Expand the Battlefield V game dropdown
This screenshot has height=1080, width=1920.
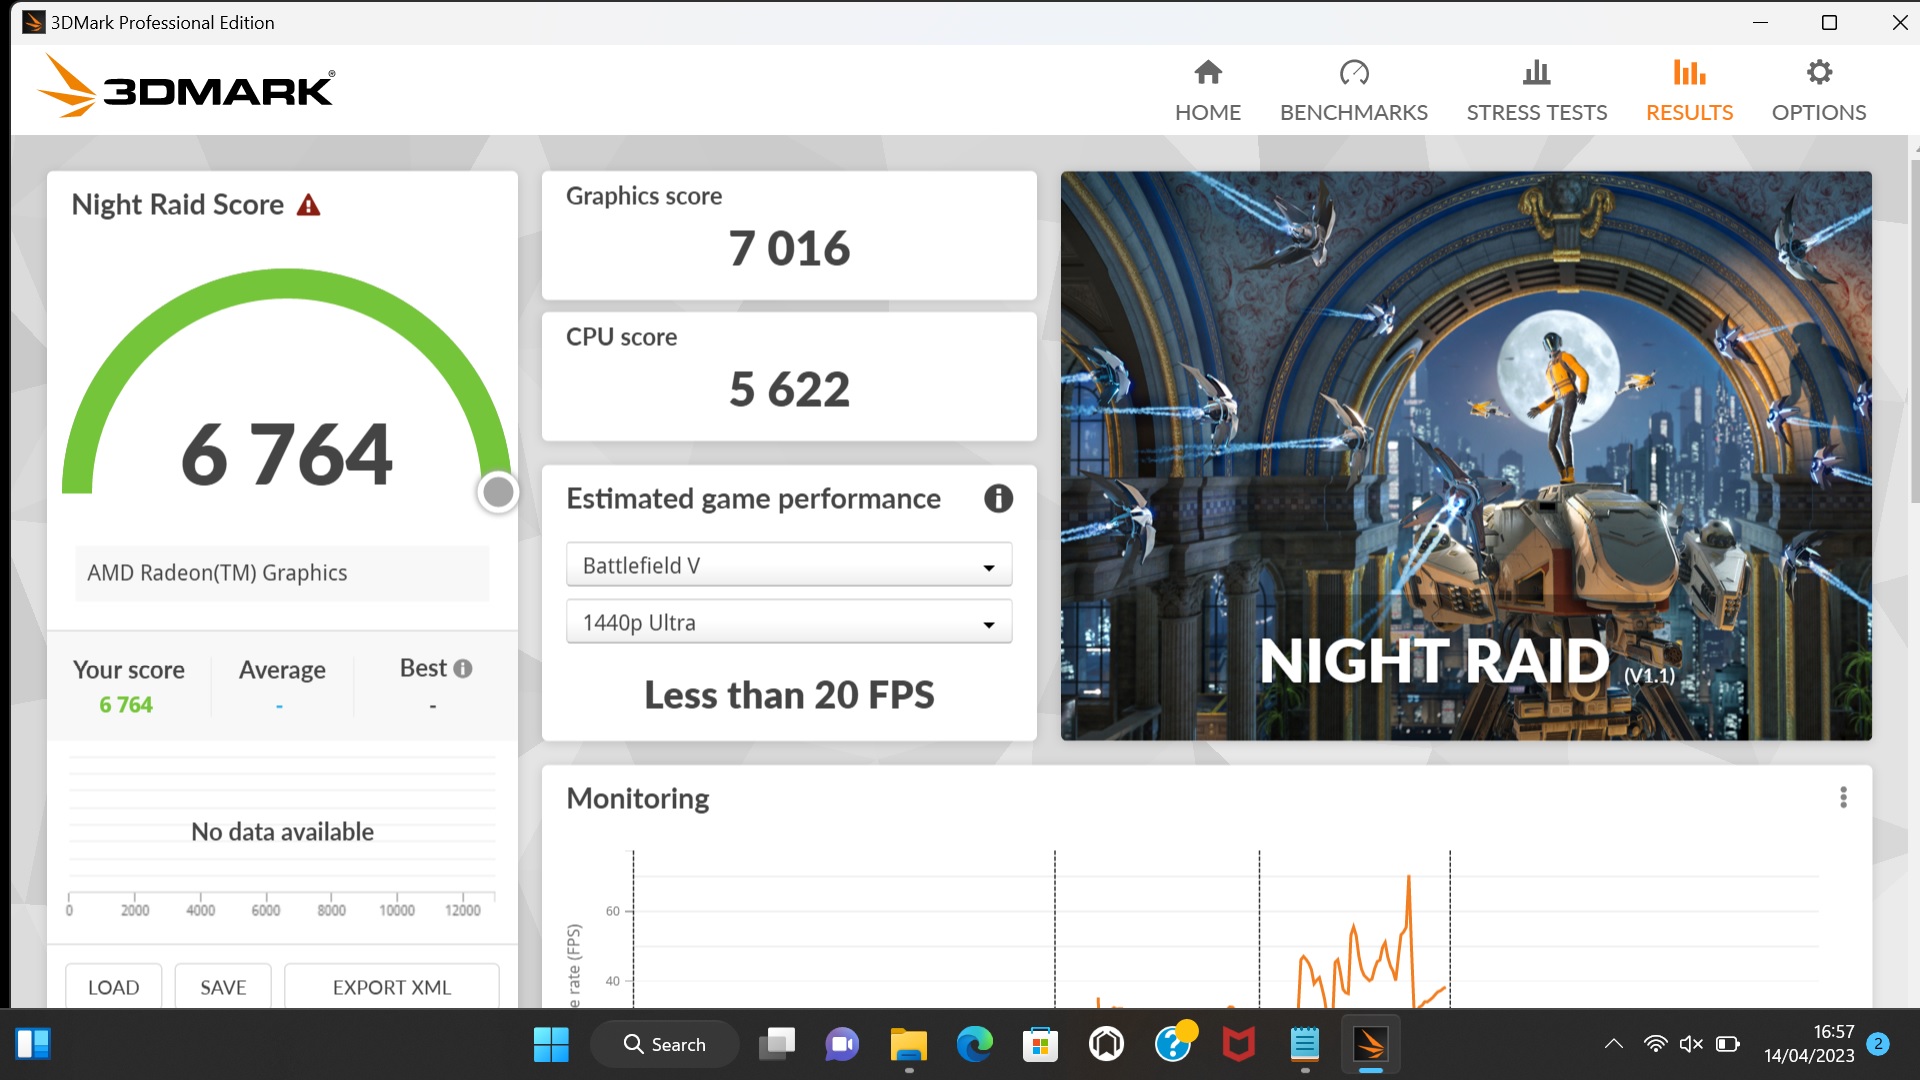click(788, 565)
